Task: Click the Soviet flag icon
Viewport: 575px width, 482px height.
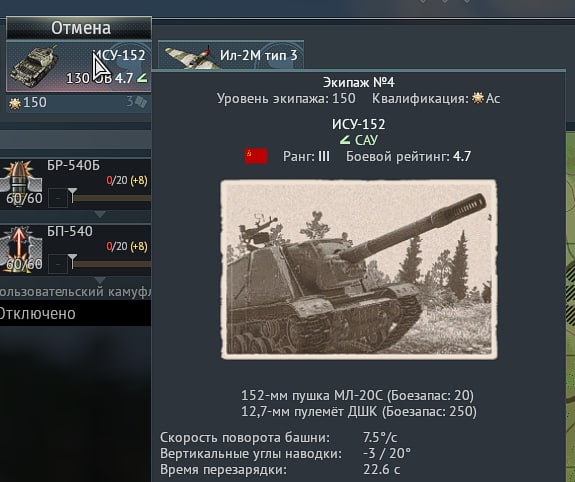Action: point(256,156)
